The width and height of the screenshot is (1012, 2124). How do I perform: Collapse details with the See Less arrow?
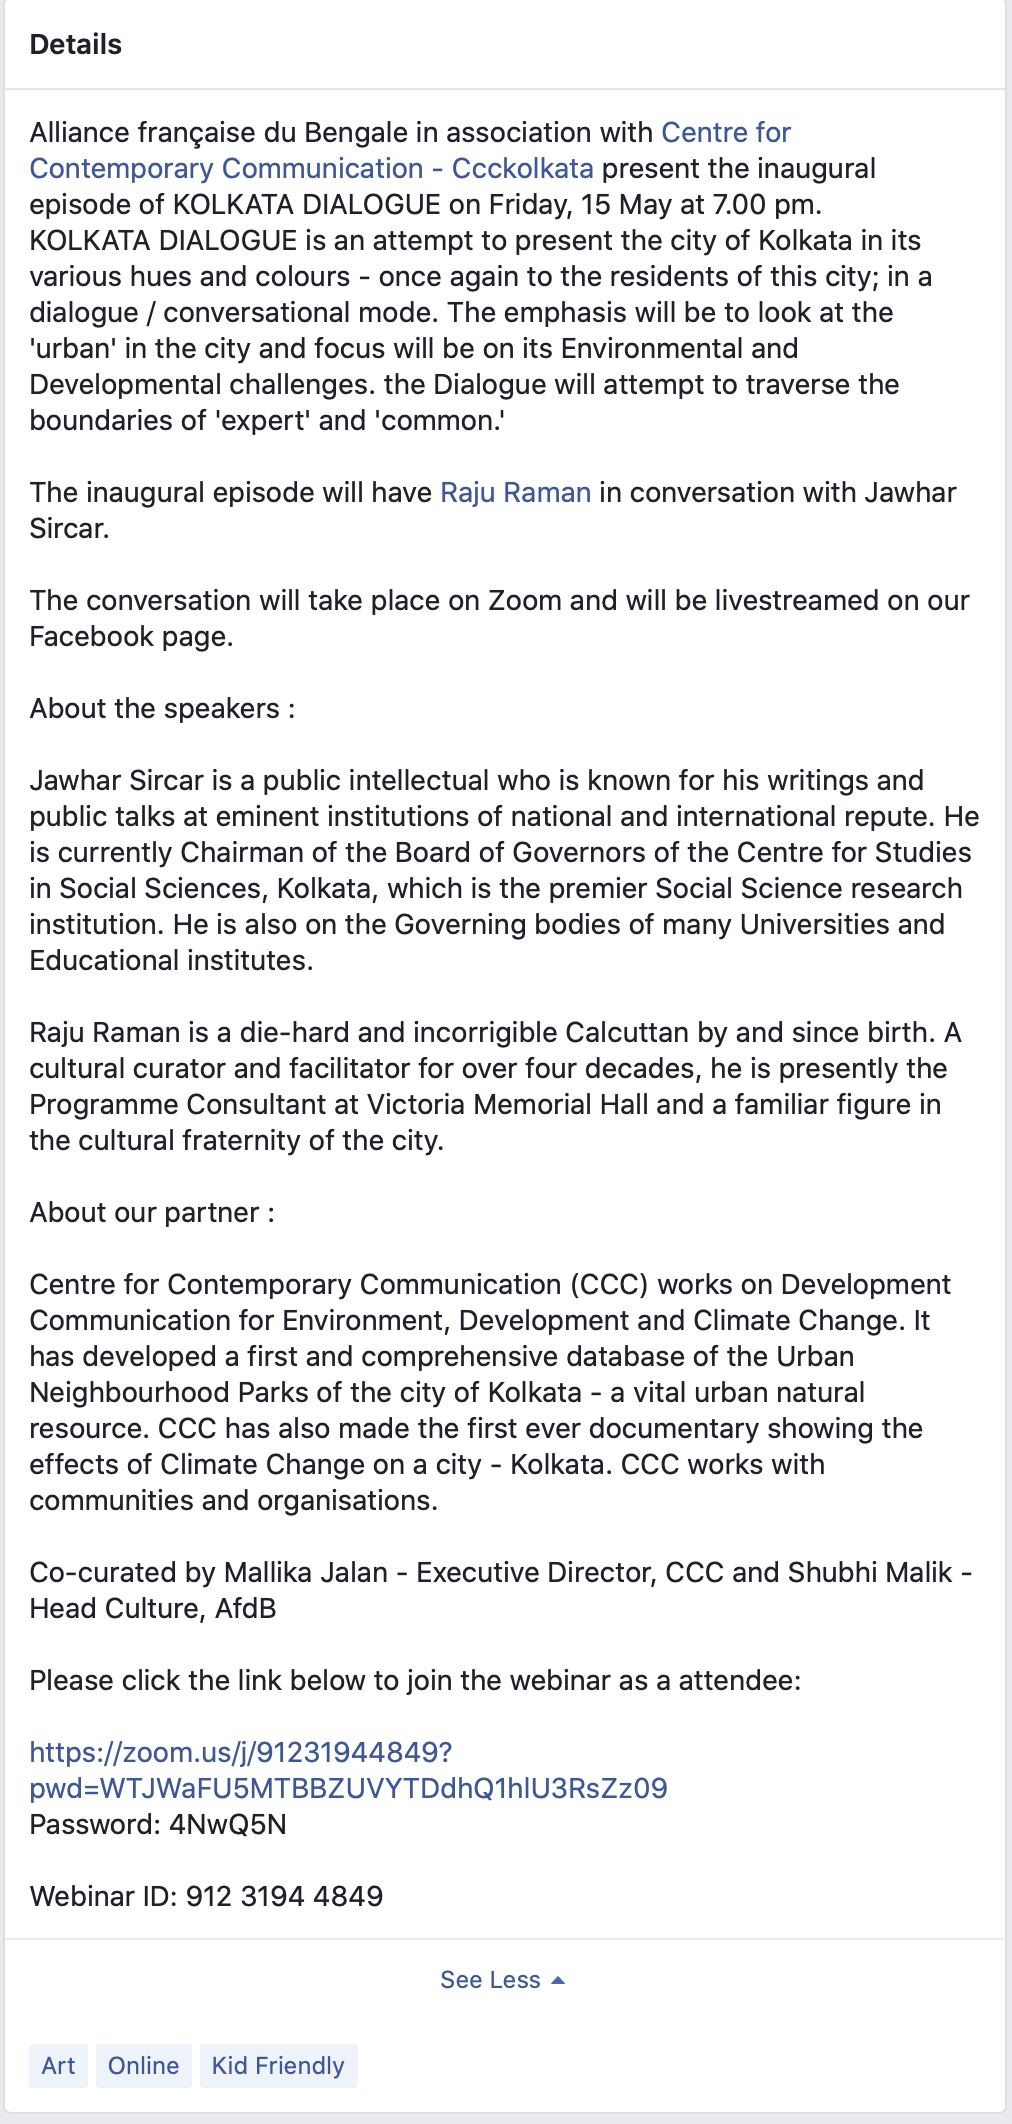coord(558,1980)
